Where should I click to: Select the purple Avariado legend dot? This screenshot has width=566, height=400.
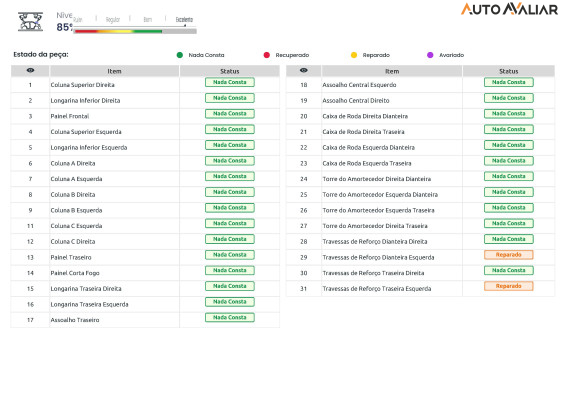point(430,55)
